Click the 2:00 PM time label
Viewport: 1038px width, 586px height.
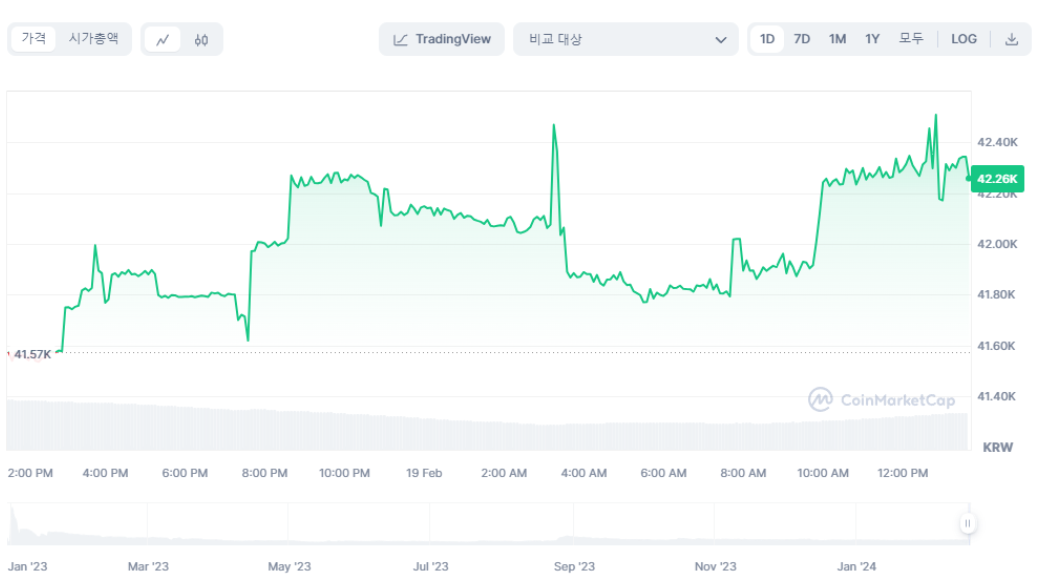coord(30,473)
